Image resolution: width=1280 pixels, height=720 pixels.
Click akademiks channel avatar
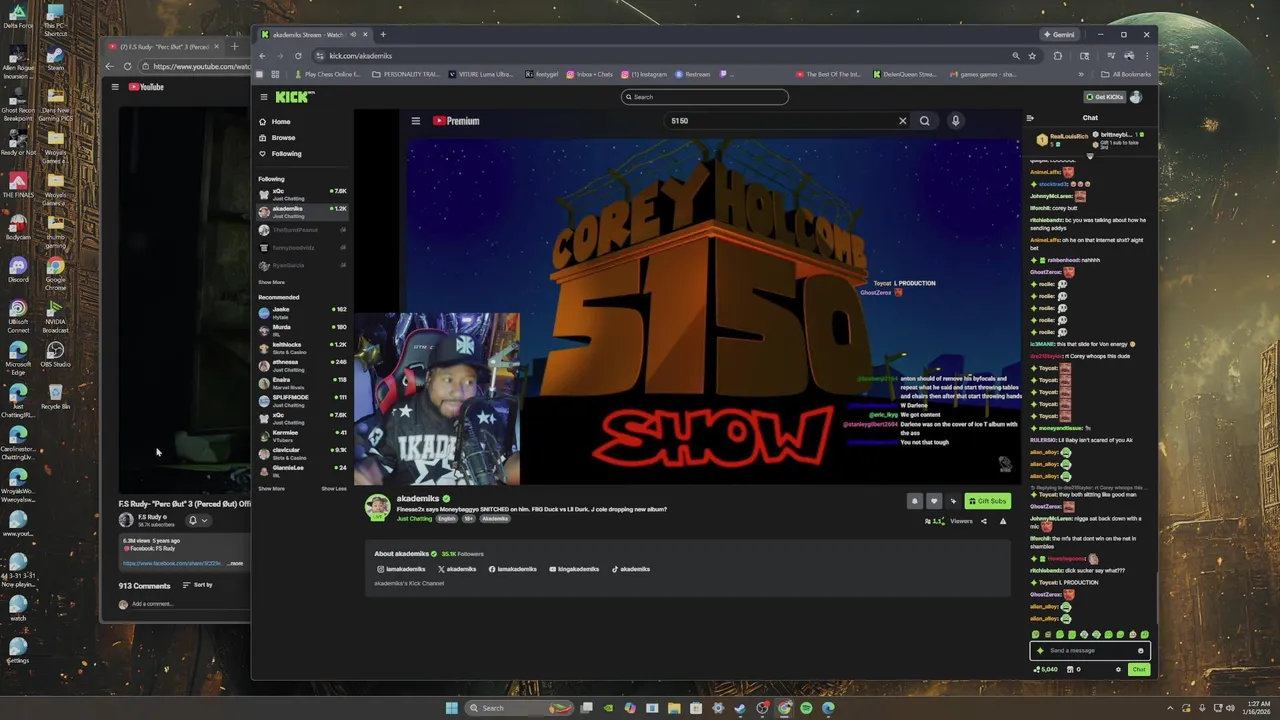tap(378, 508)
